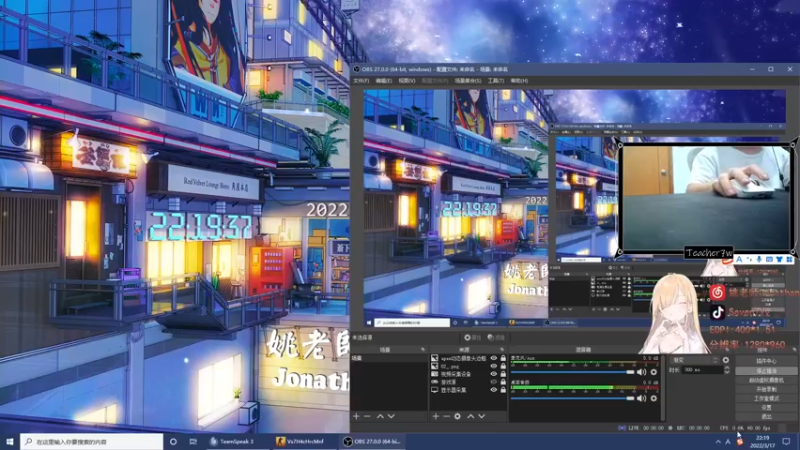Click the 开始录制 button
Image resolution: width=800 pixels, height=450 pixels.
(x=766, y=389)
